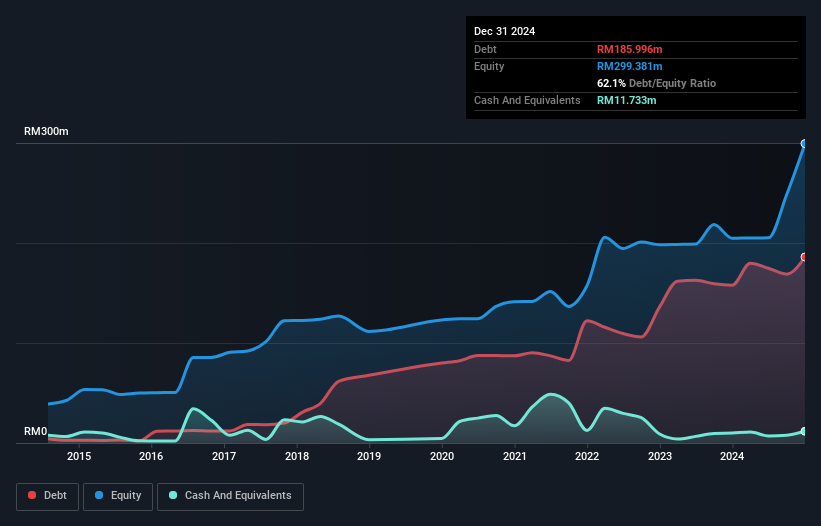Click the RM0 y-axis label
The height and width of the screenshot is (526, 821).
tap(36, 431)
